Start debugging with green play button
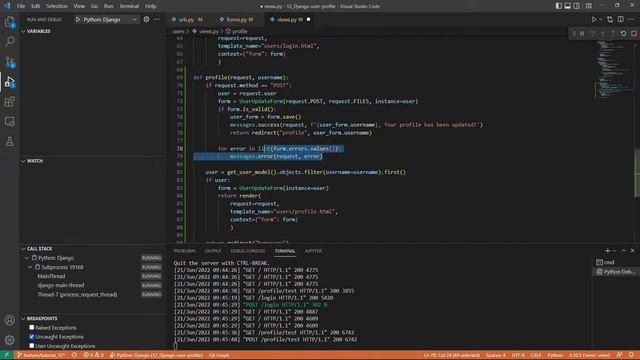640x360 pixels. coord(78,20)
